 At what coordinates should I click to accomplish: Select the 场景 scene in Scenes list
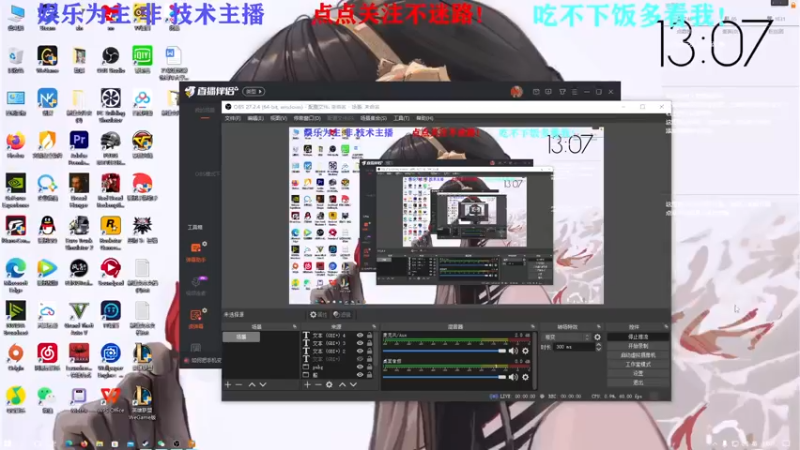coord(241,337)
